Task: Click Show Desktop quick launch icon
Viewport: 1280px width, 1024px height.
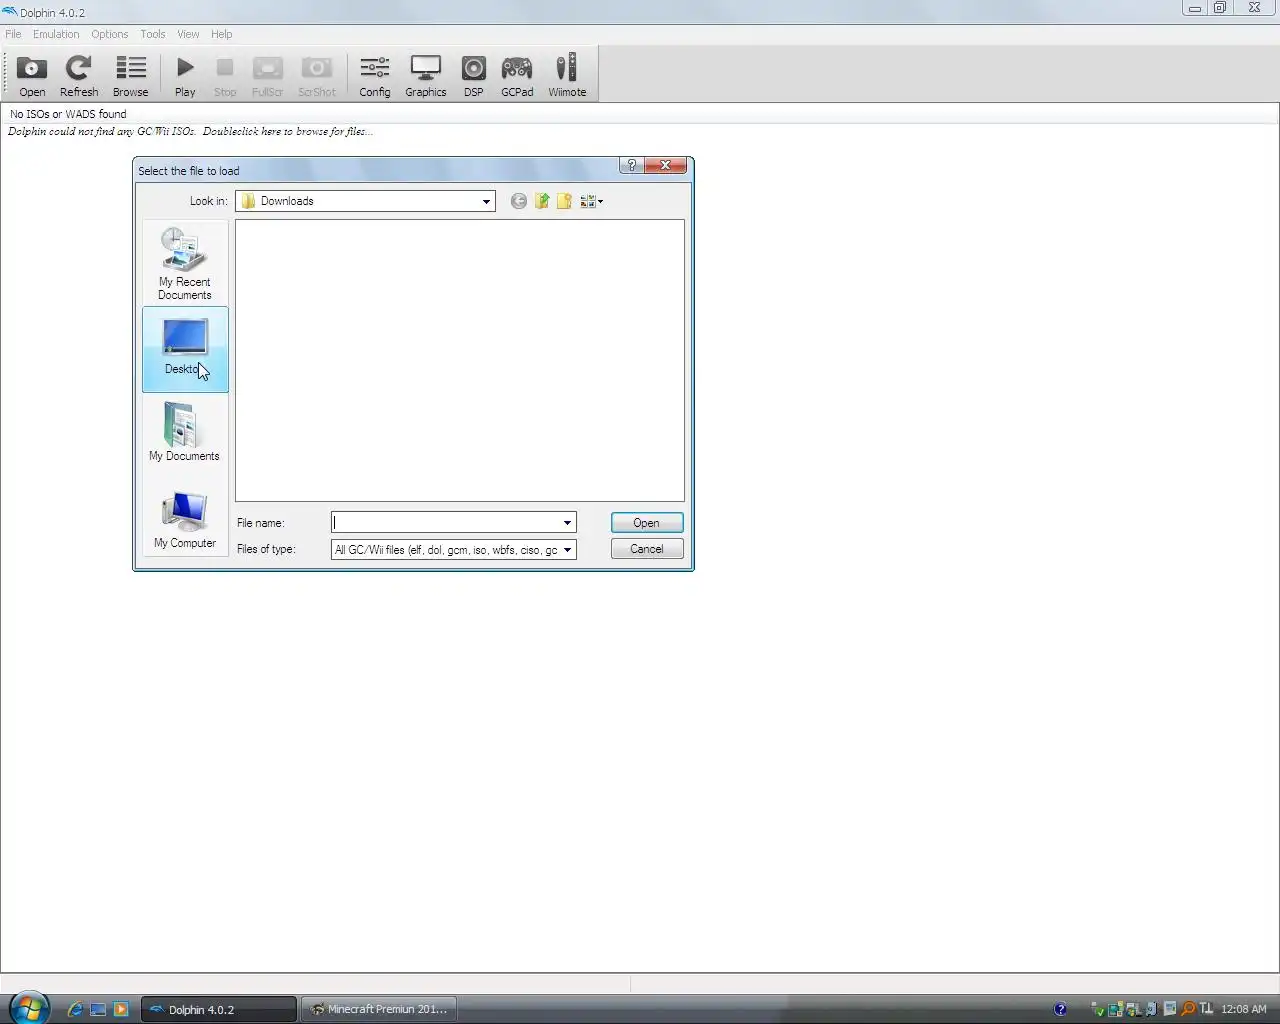Action: (x=98, y=1009)
